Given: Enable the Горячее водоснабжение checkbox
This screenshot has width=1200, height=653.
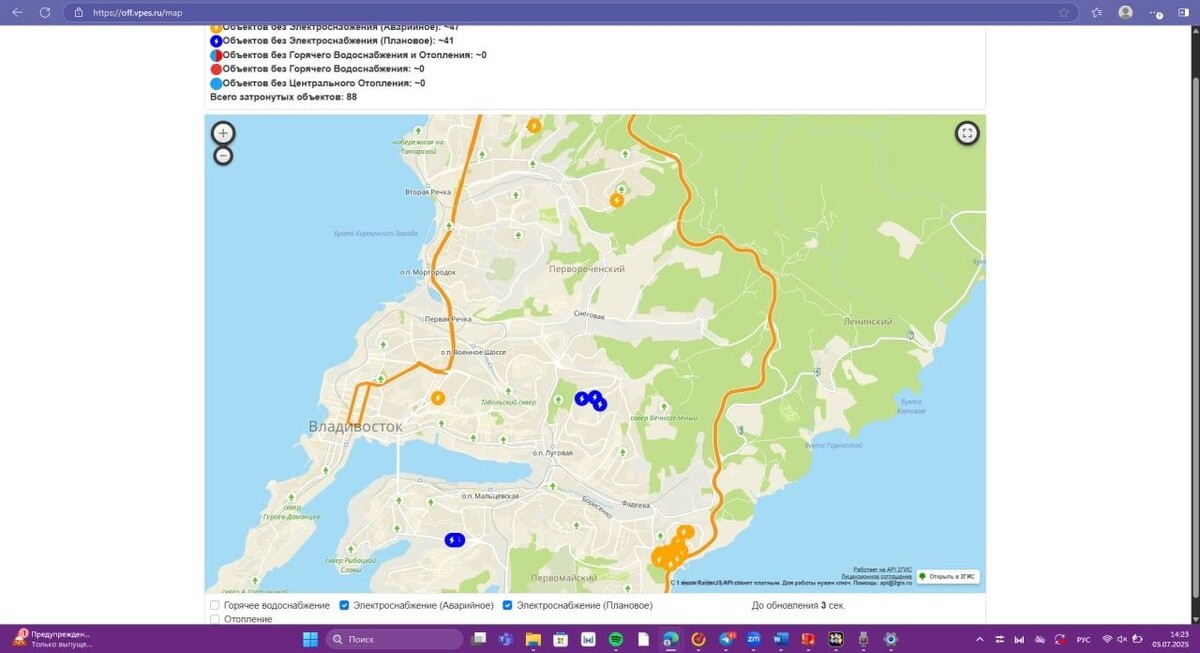Looking at the screenshot, I should pos(215,606).
